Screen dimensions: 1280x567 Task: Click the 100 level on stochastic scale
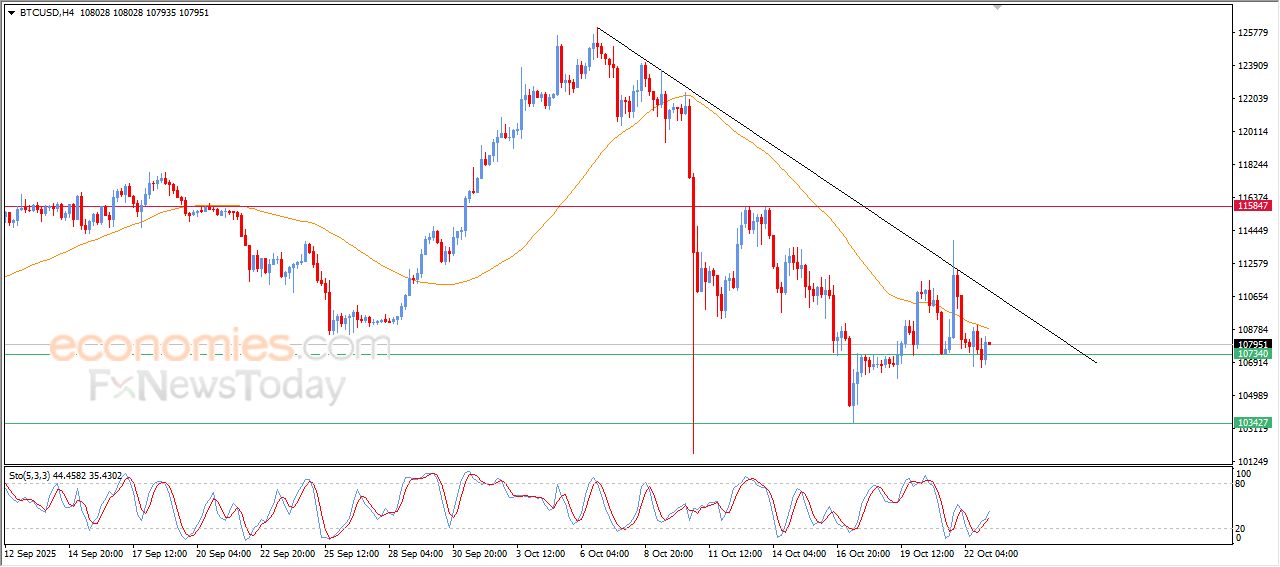(1244, 473)
